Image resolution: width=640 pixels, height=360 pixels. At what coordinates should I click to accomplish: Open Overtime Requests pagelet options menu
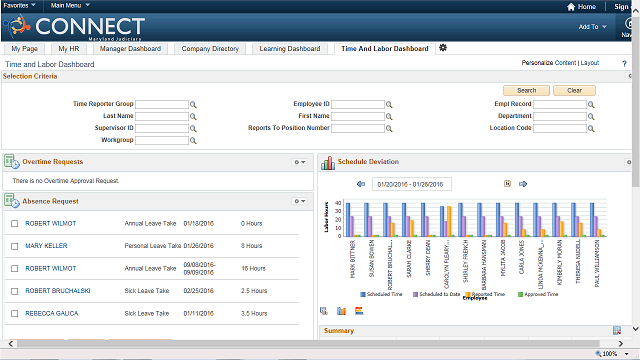coord(300,162)
